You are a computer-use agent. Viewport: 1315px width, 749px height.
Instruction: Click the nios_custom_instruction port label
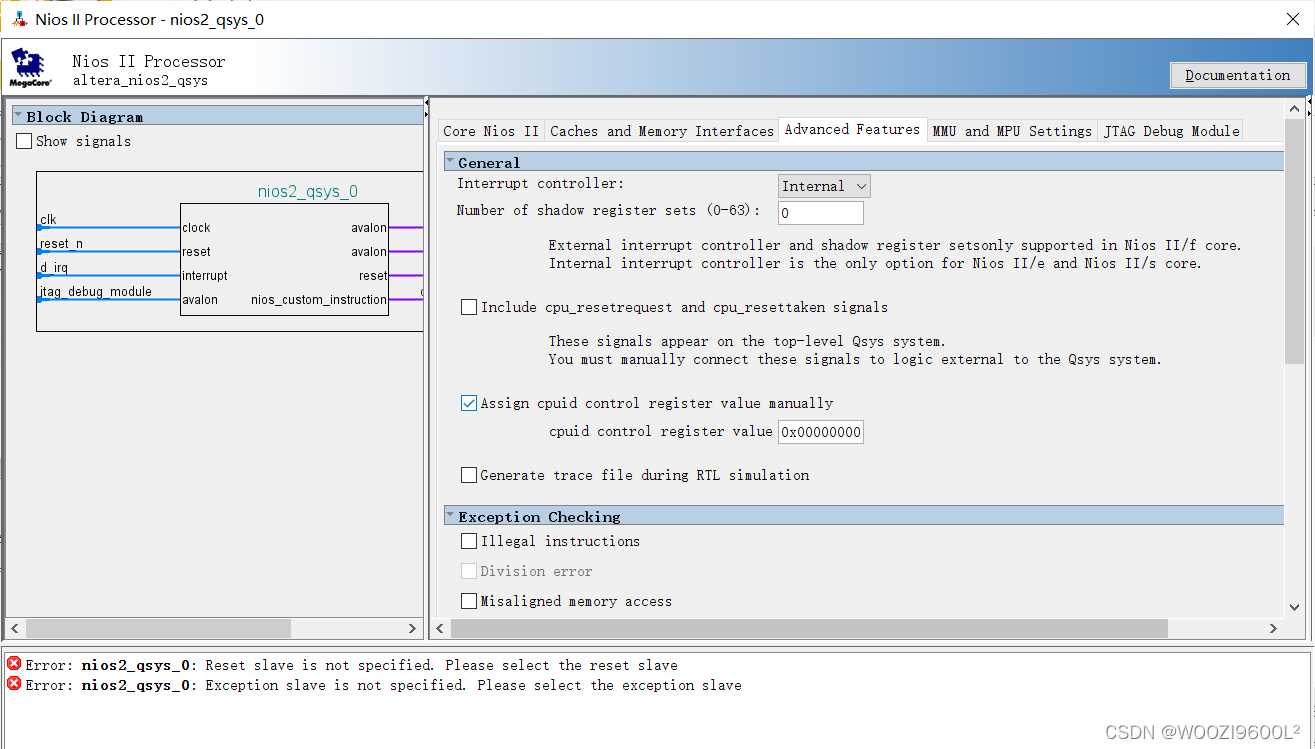[x=319, y=300]
